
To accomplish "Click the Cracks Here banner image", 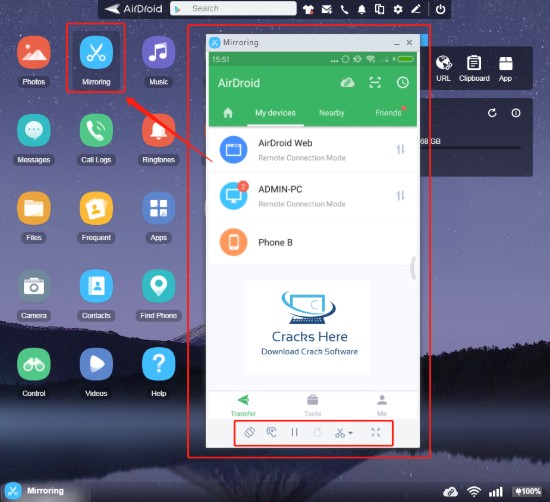I will pyautogui.click(x=308, y=327).
